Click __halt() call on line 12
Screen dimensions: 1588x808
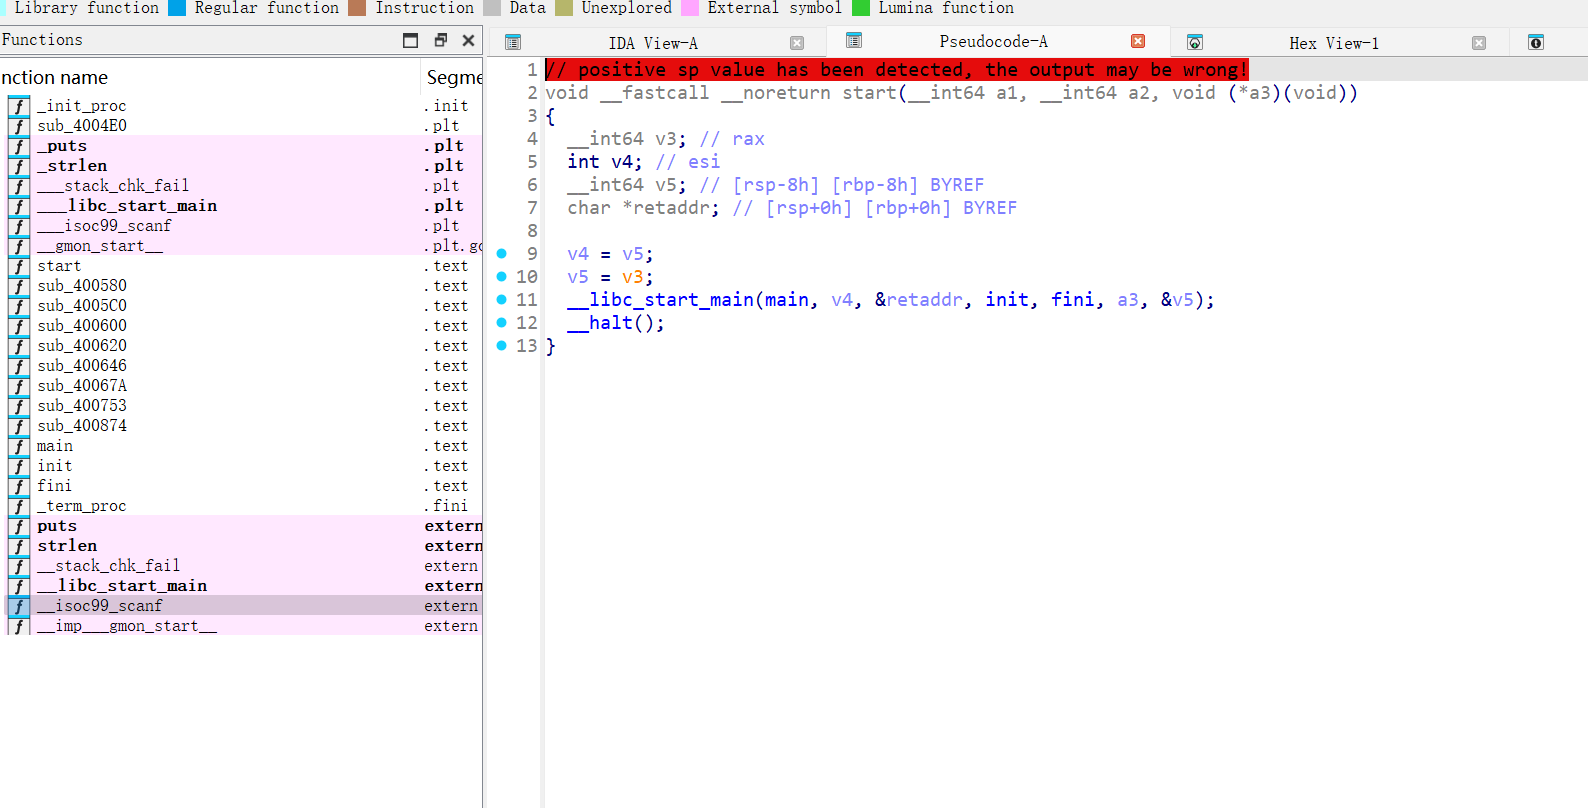pyautogui.click(x=616, y=323)
